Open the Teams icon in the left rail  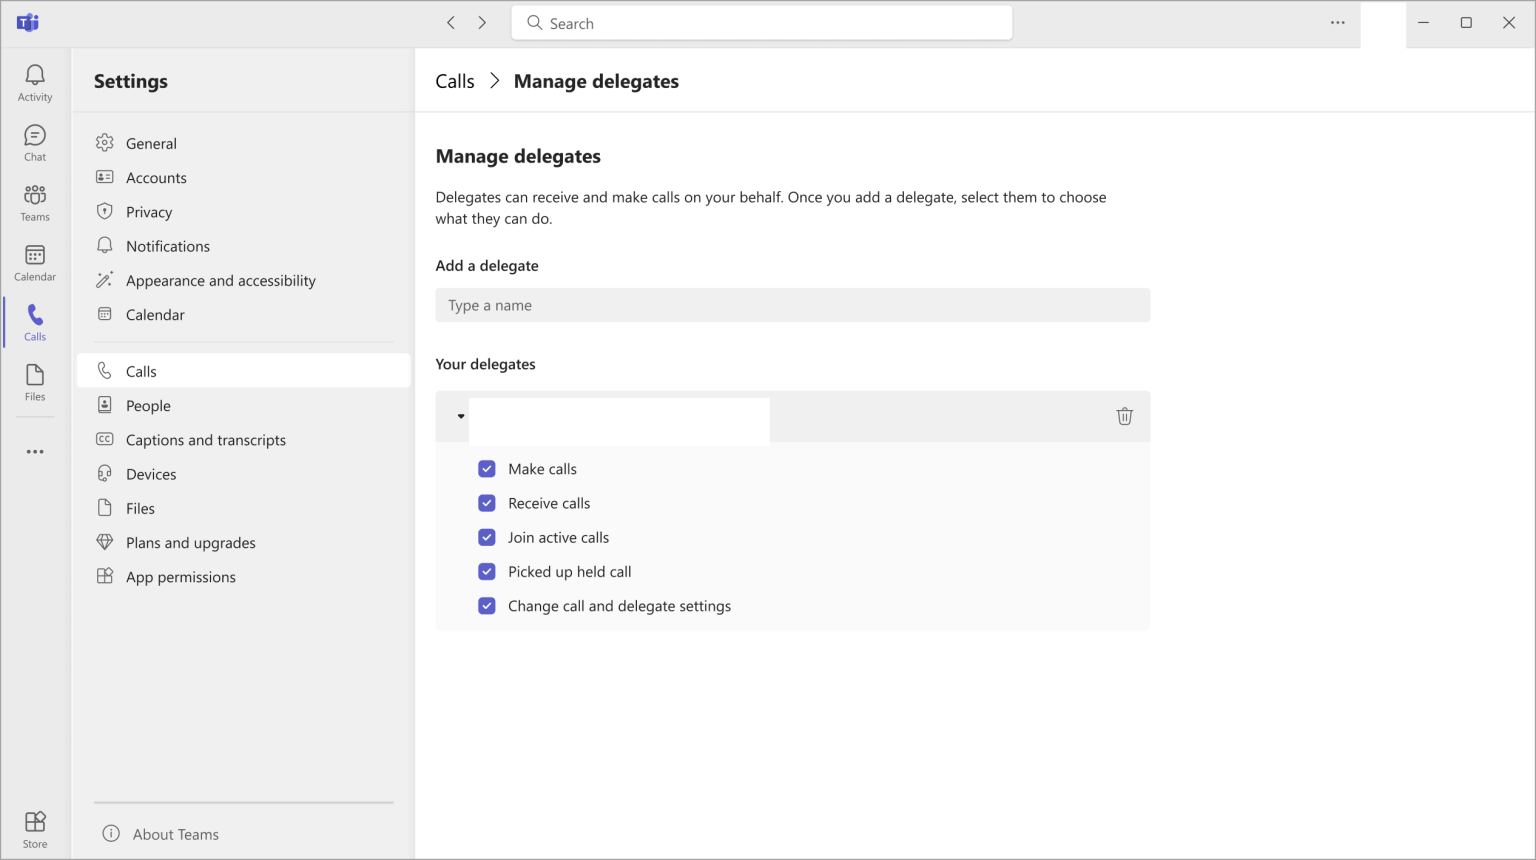tap(34, 202)
